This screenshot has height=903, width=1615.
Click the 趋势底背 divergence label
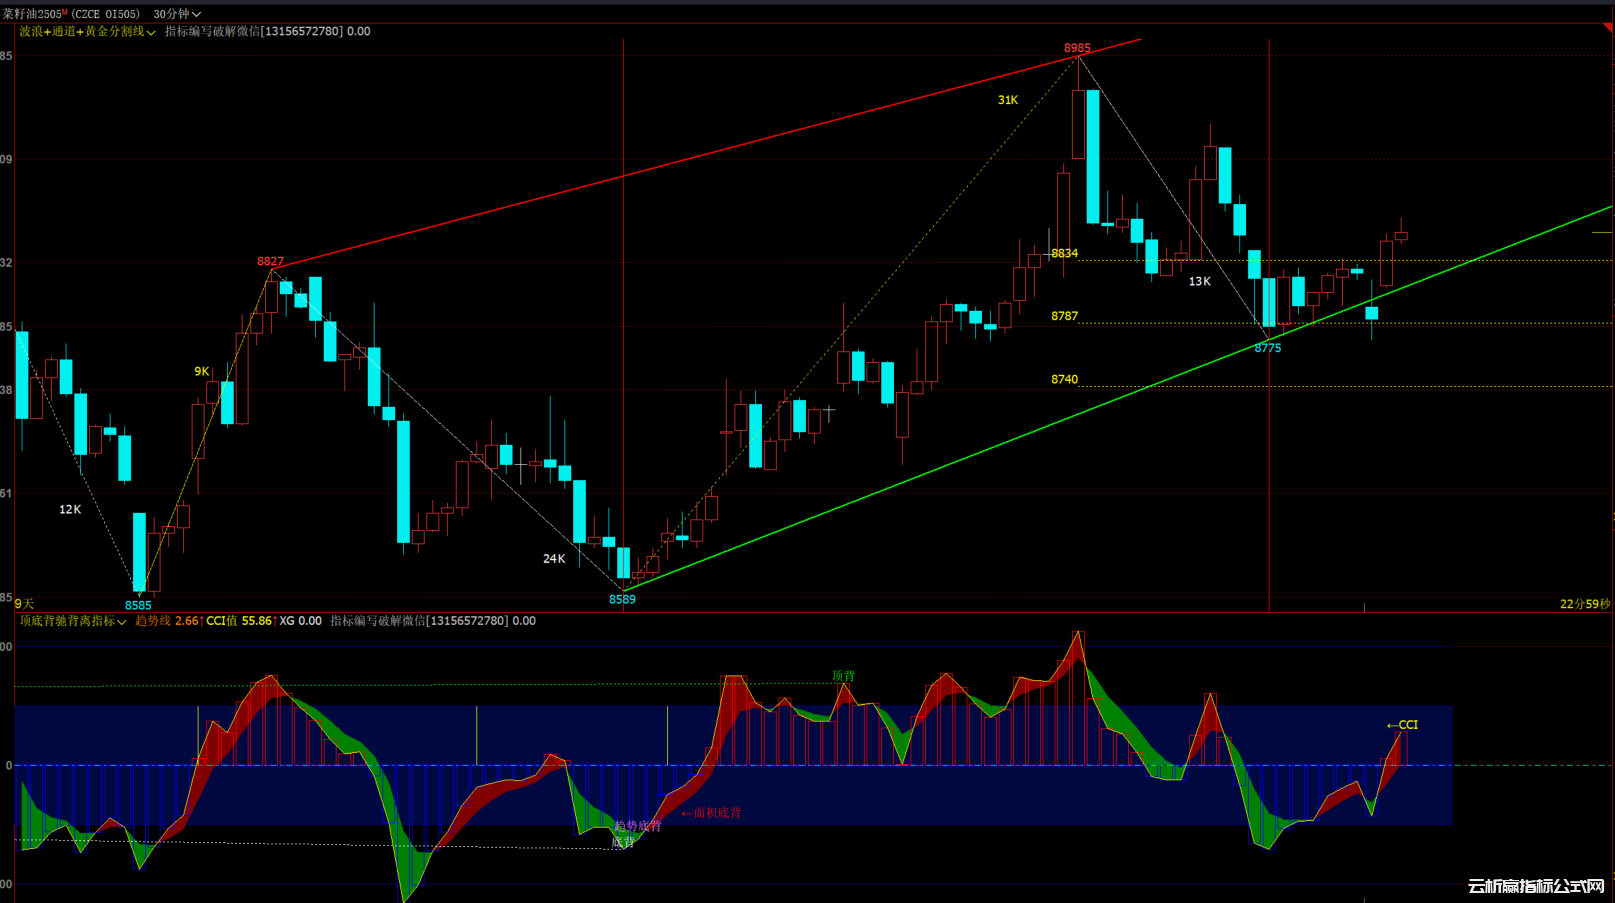point(638,826)
